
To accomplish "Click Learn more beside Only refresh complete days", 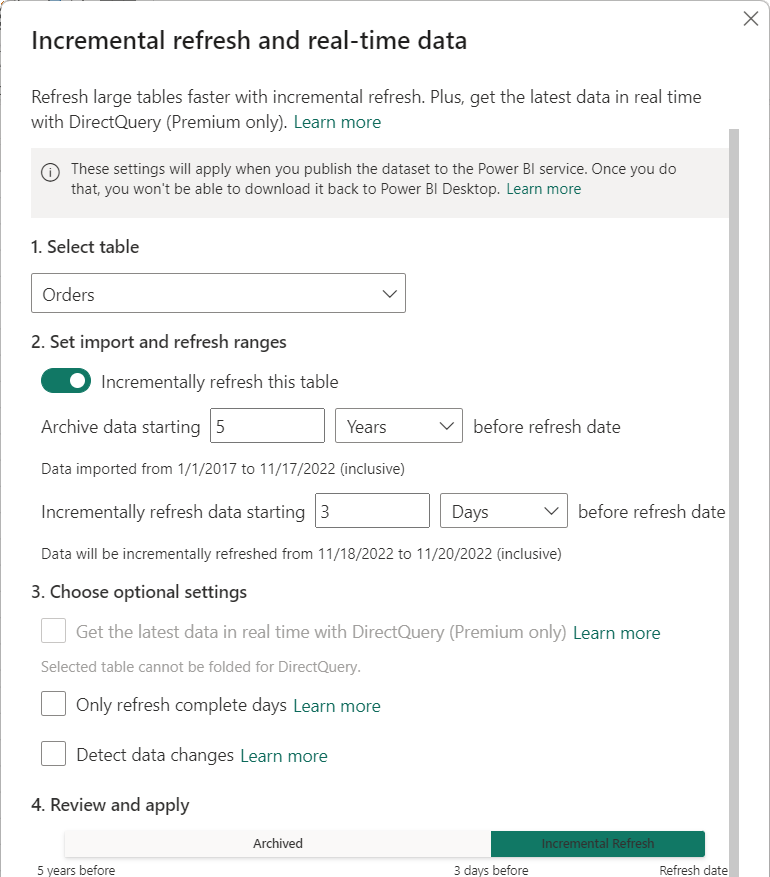I will [x=336, y=705].
